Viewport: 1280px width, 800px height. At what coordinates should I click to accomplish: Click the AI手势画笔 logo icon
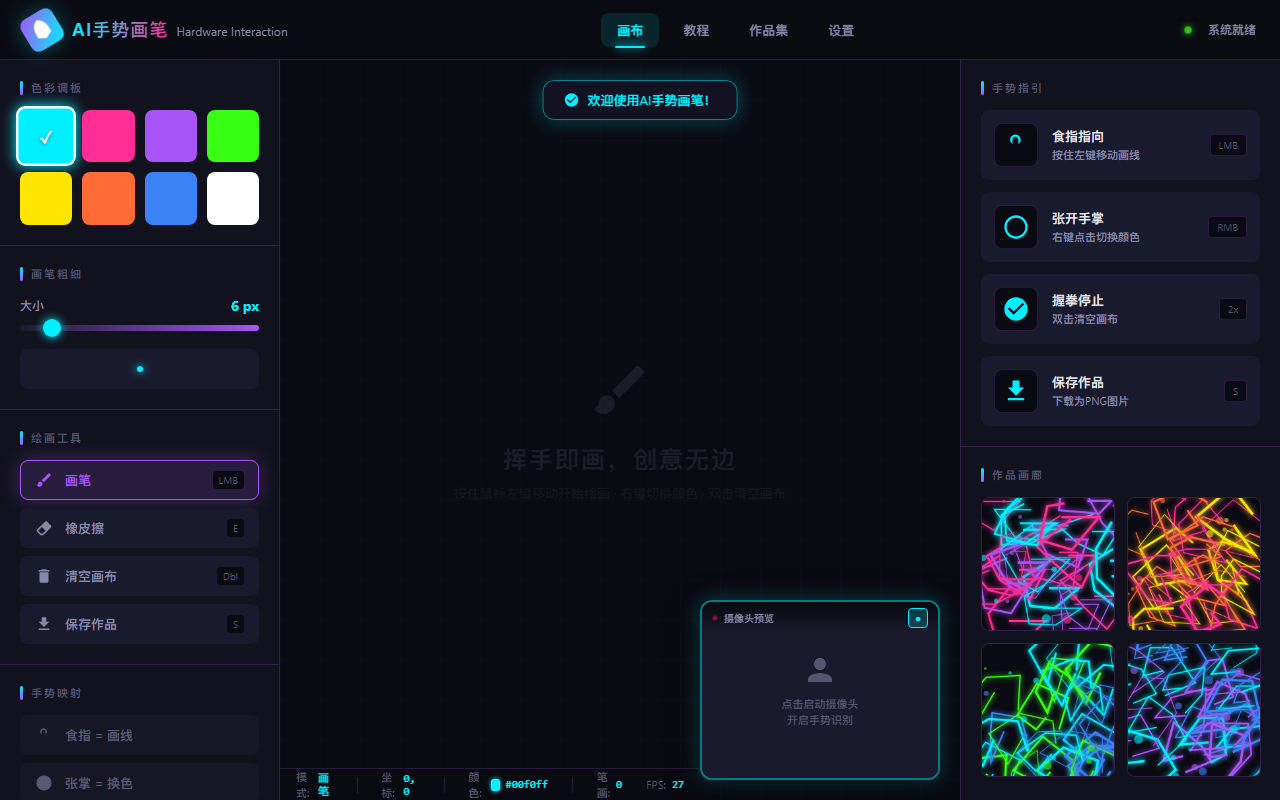coord(42,30)
